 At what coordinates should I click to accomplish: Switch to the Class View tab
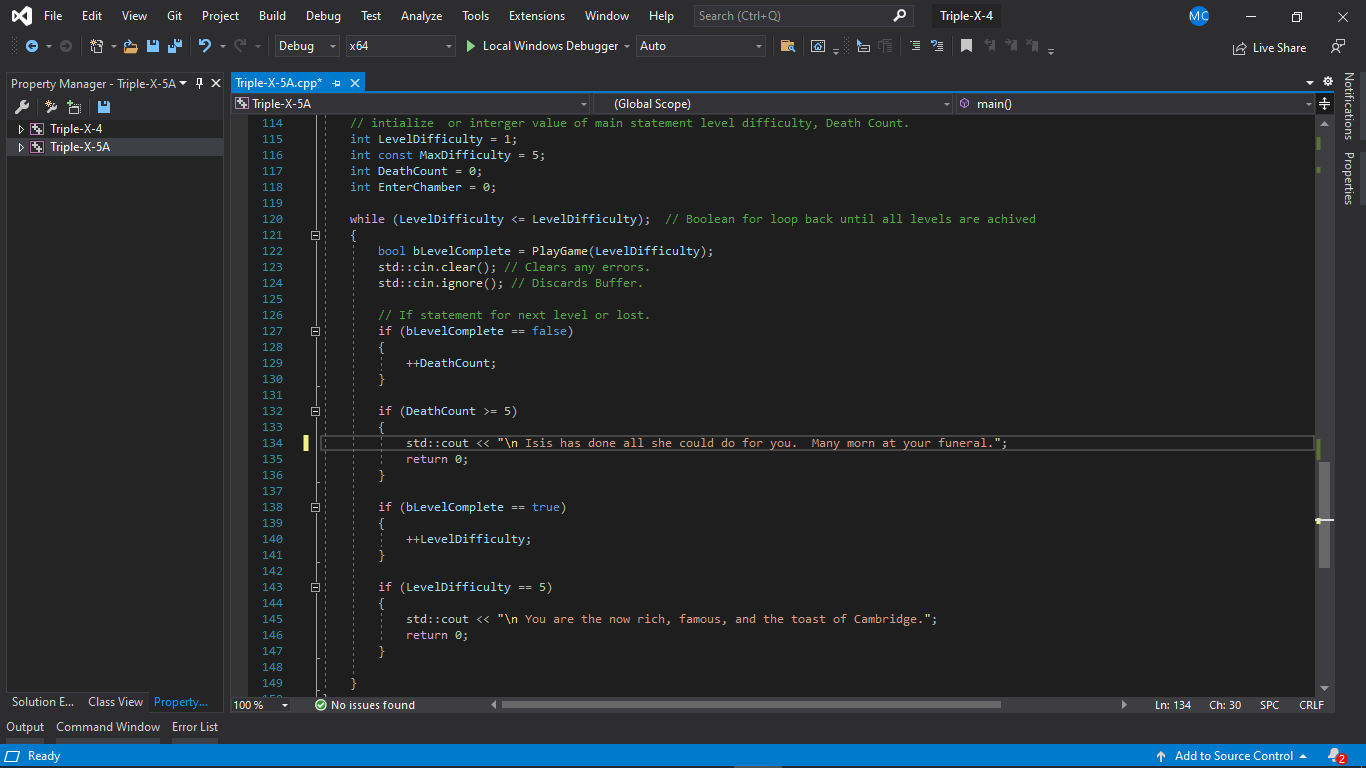tap(115, 702)
